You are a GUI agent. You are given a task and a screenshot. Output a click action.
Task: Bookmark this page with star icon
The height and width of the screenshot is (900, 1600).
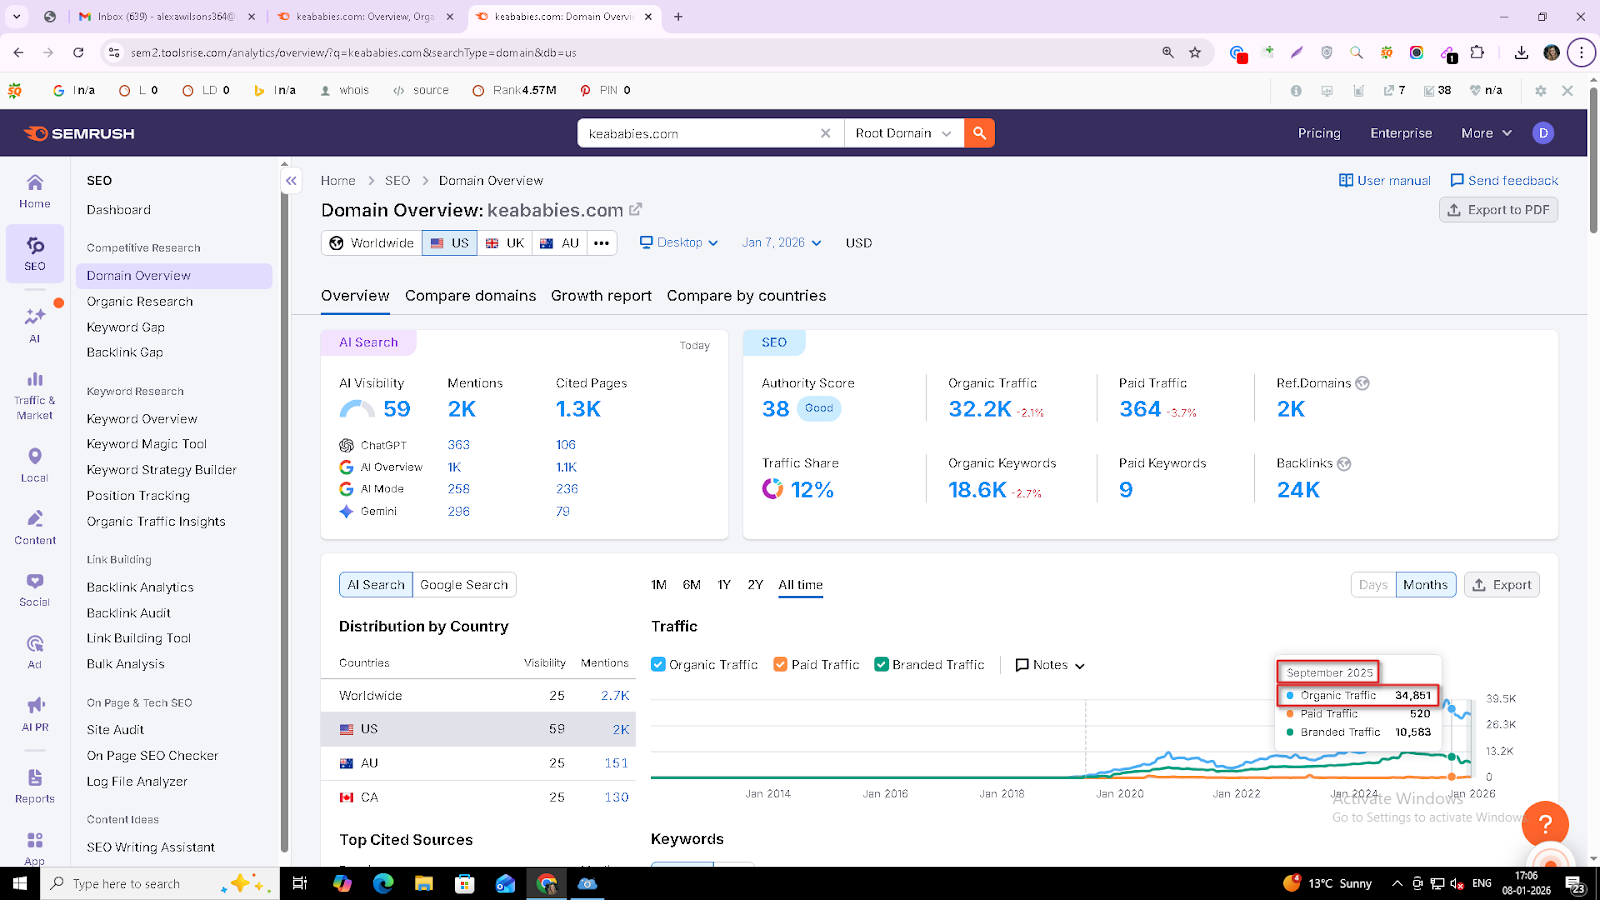pos(1195,52)
